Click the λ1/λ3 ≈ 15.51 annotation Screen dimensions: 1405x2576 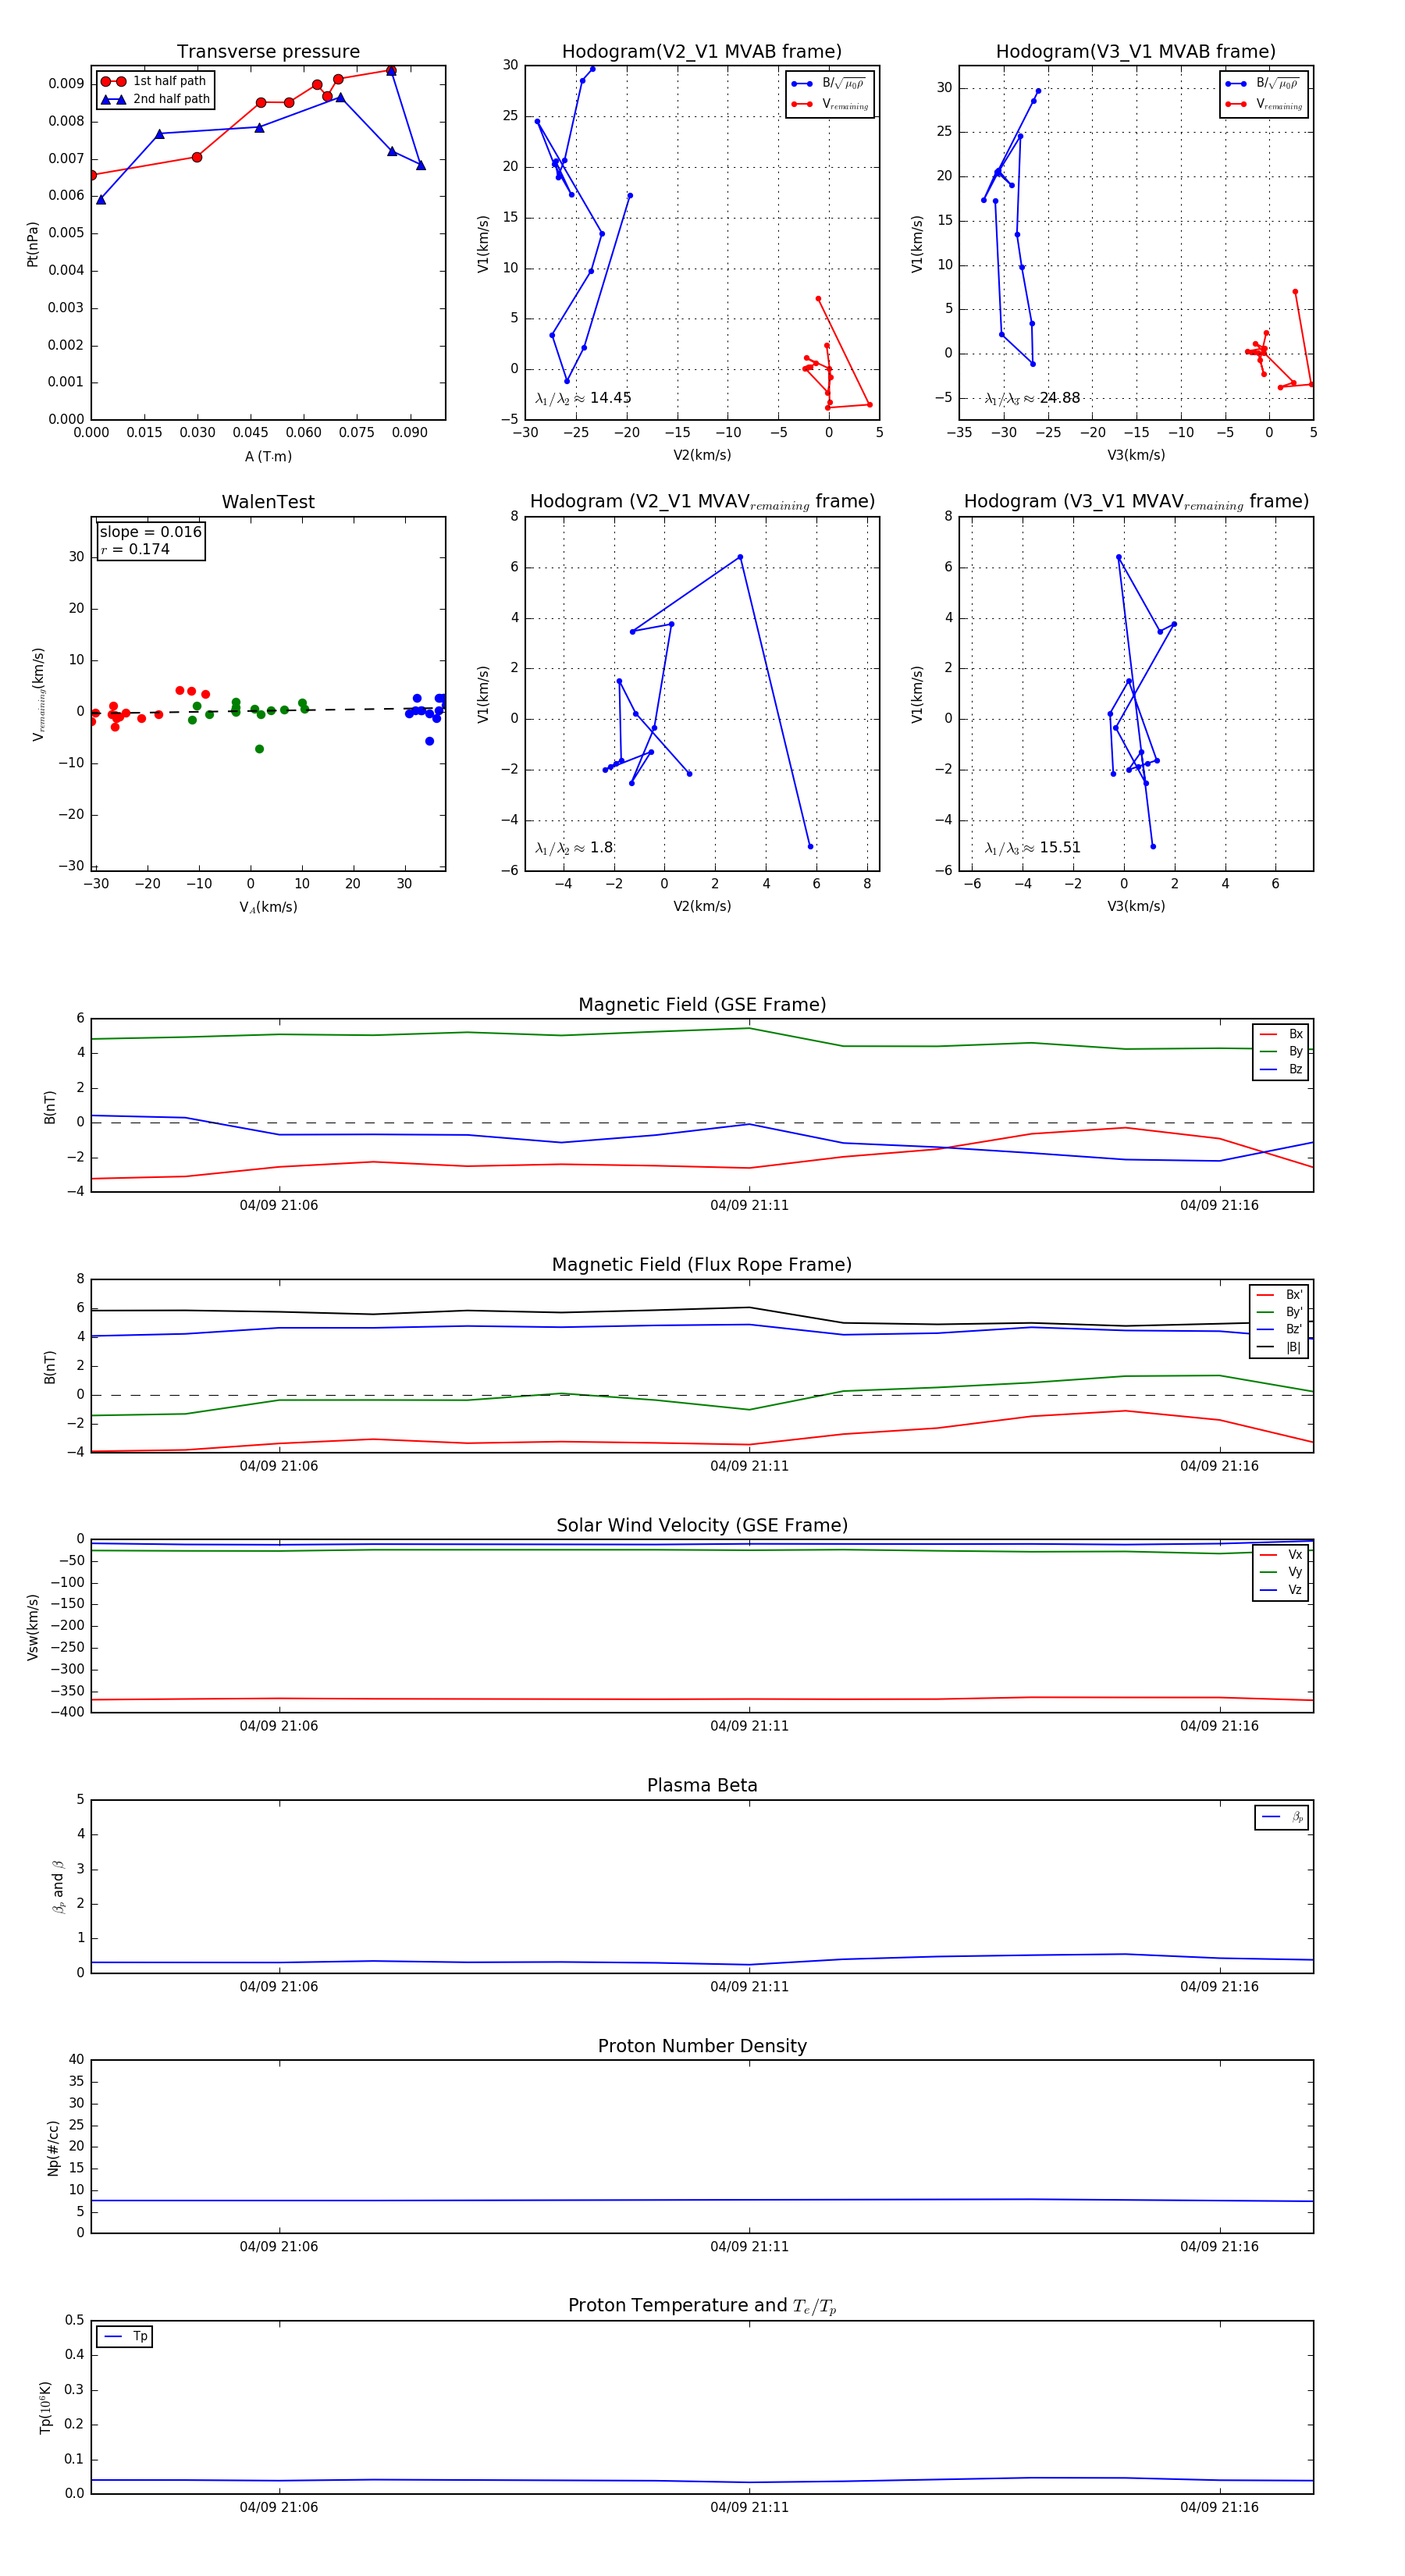pyautogui.click(x=1032, y=848)
